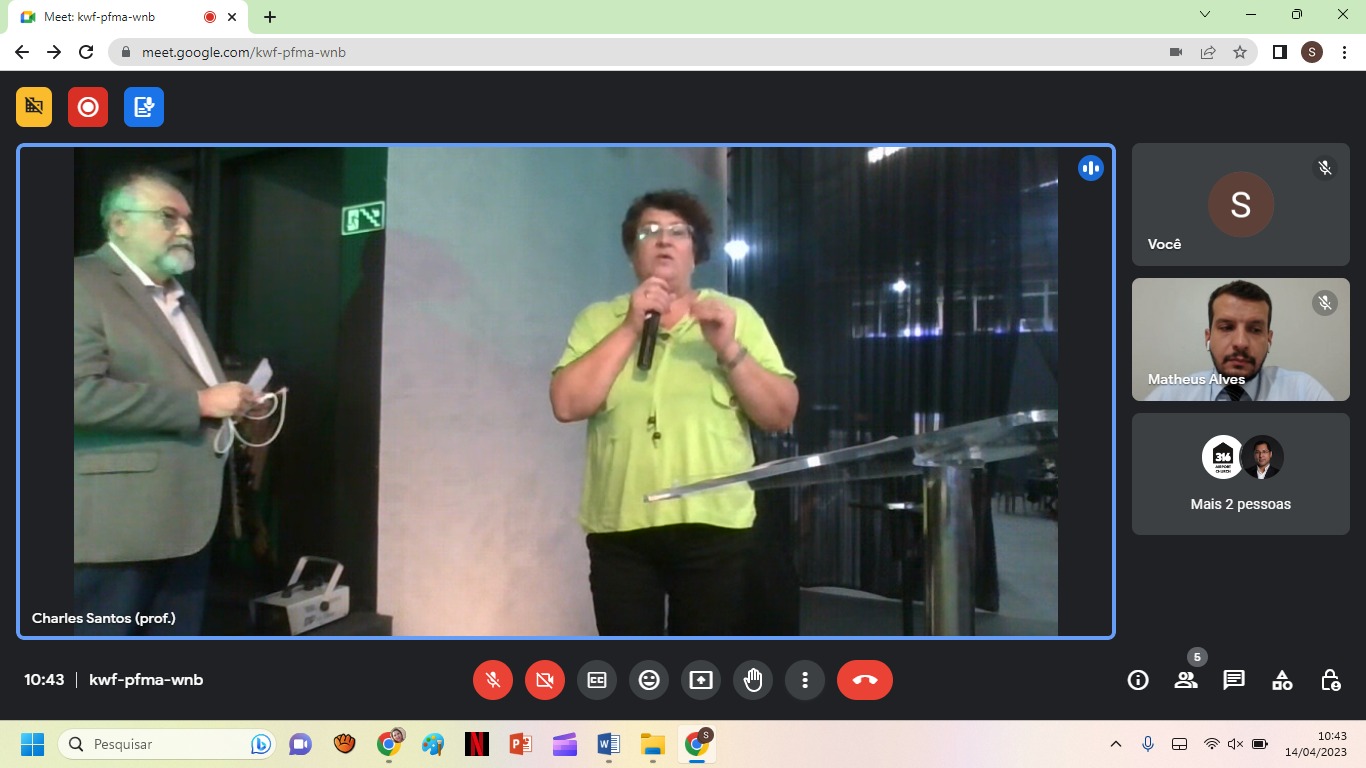
Task: Open host controls lock icon
Action: pyautogui.click(x=1330, y=680)
